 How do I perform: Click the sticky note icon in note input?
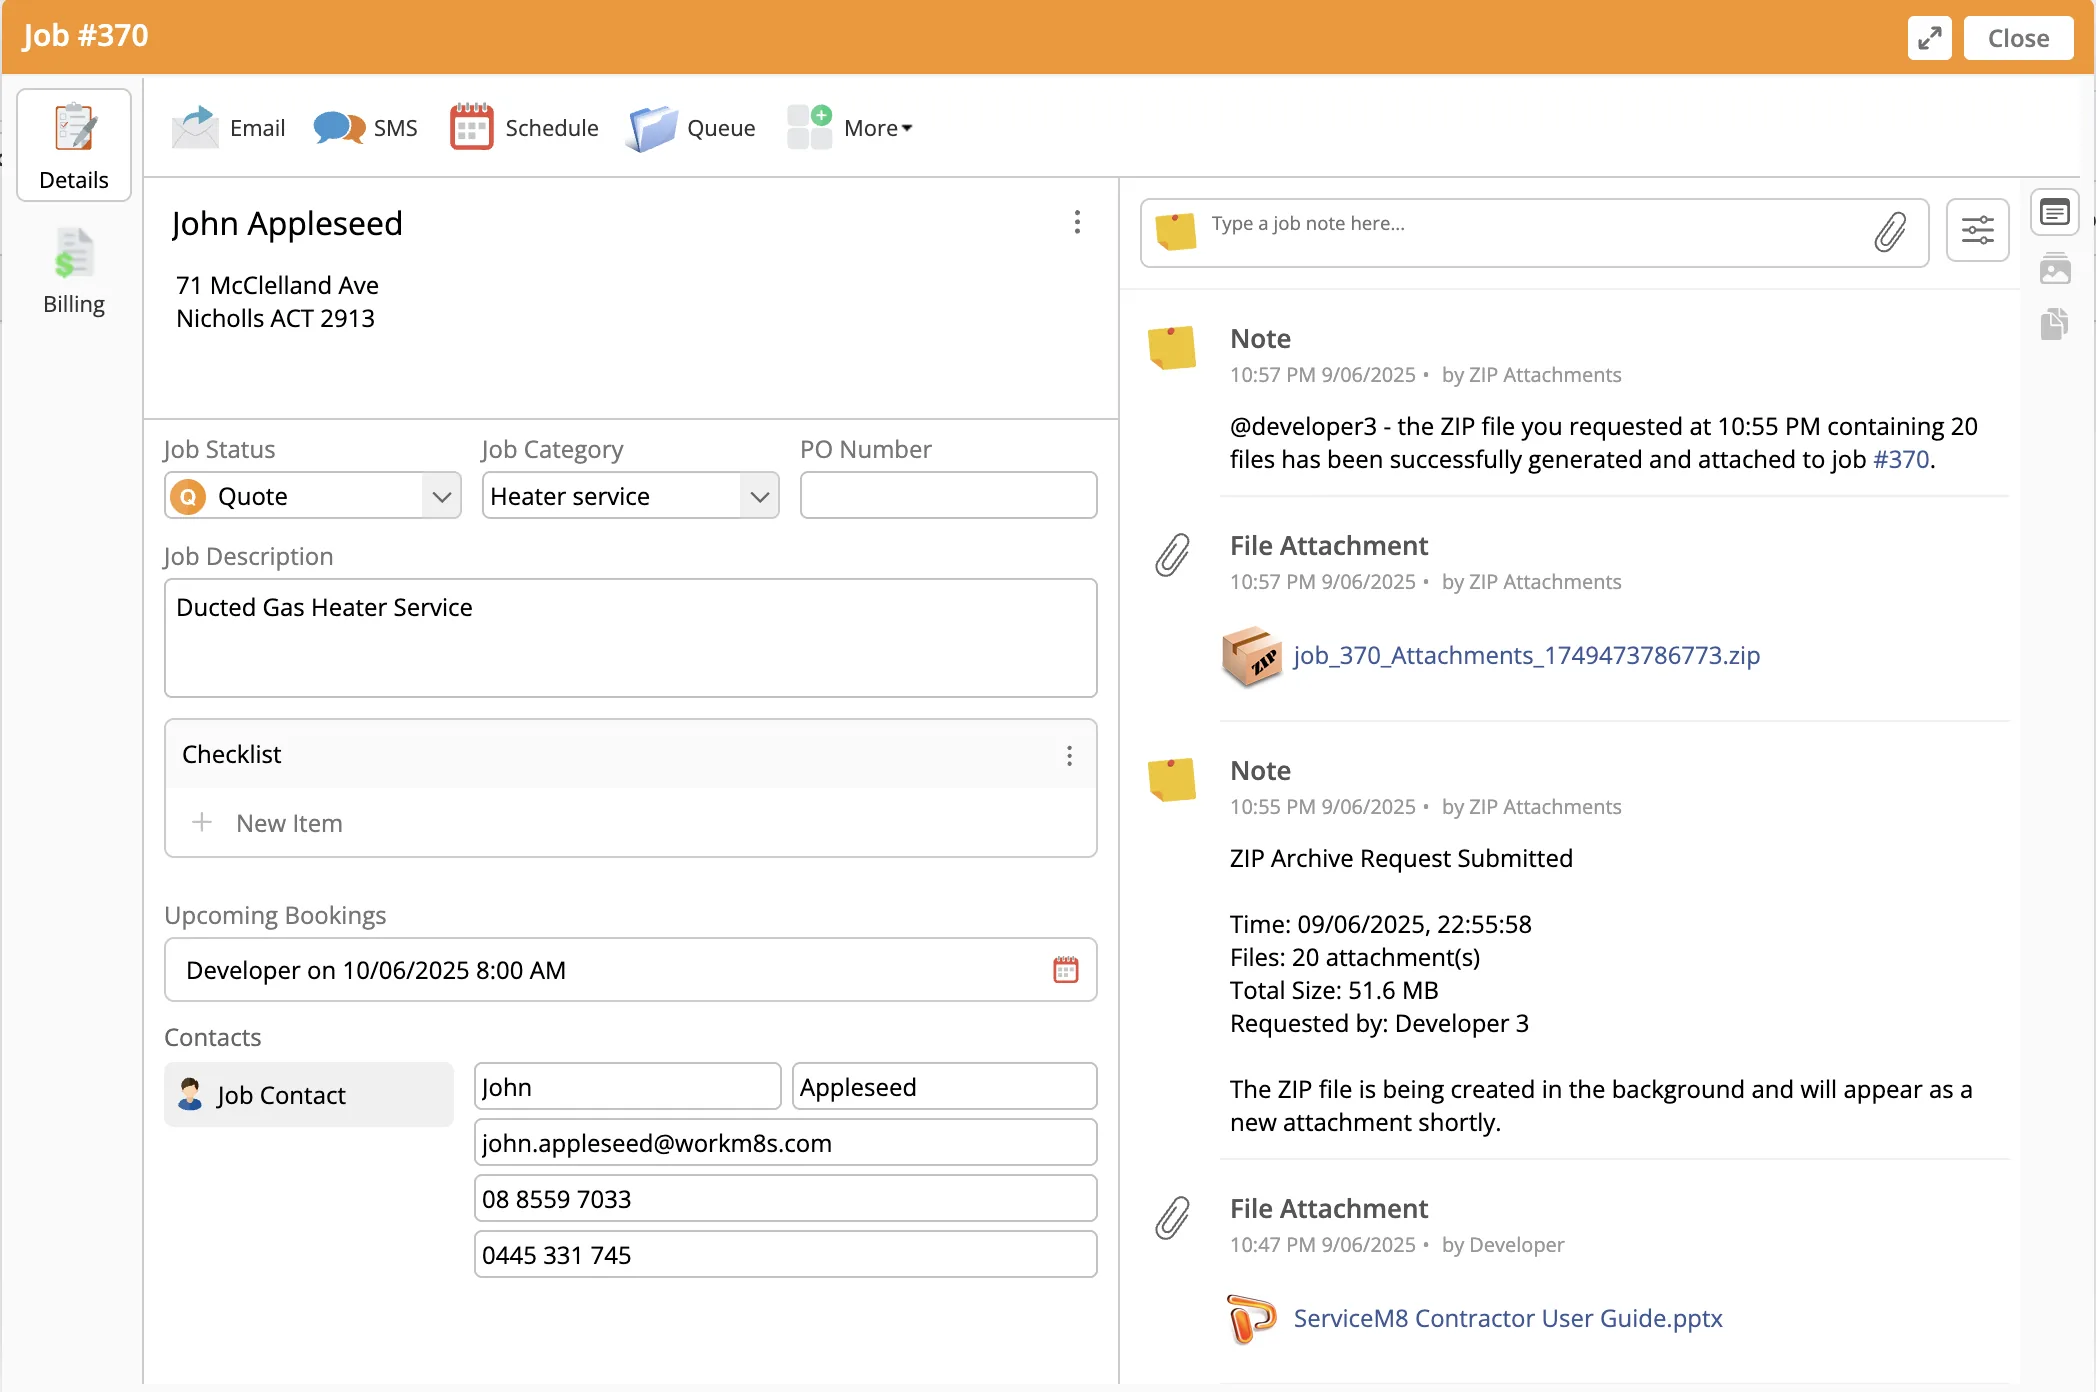(x=1175, y=232)
